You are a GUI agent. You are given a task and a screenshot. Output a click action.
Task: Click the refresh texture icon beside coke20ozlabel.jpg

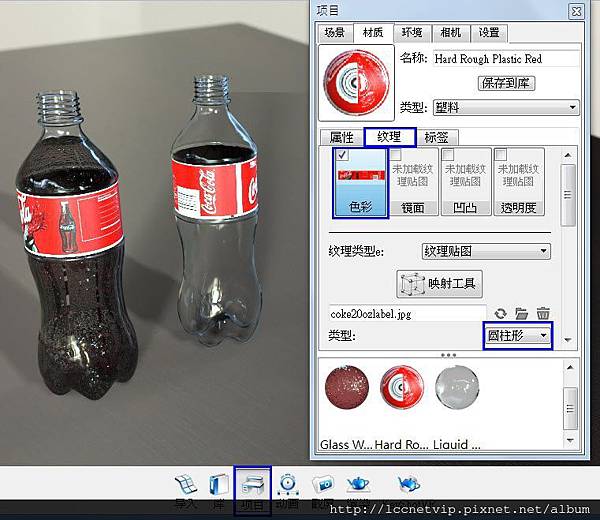500,314
